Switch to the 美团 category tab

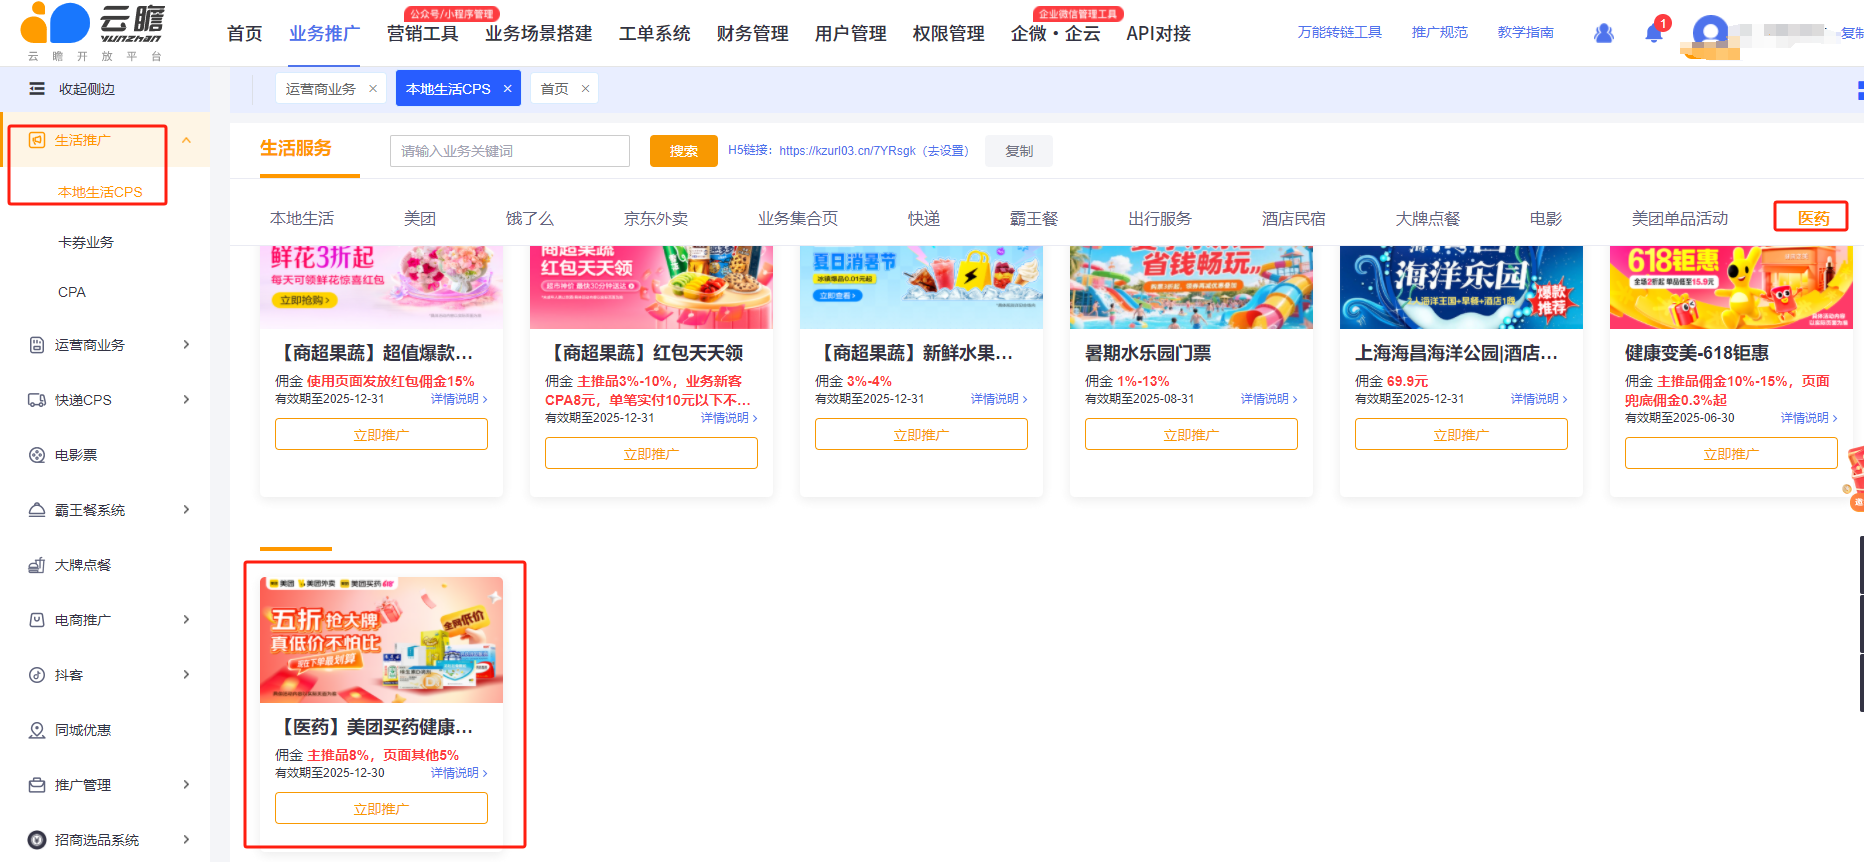[x=420, y=218]
